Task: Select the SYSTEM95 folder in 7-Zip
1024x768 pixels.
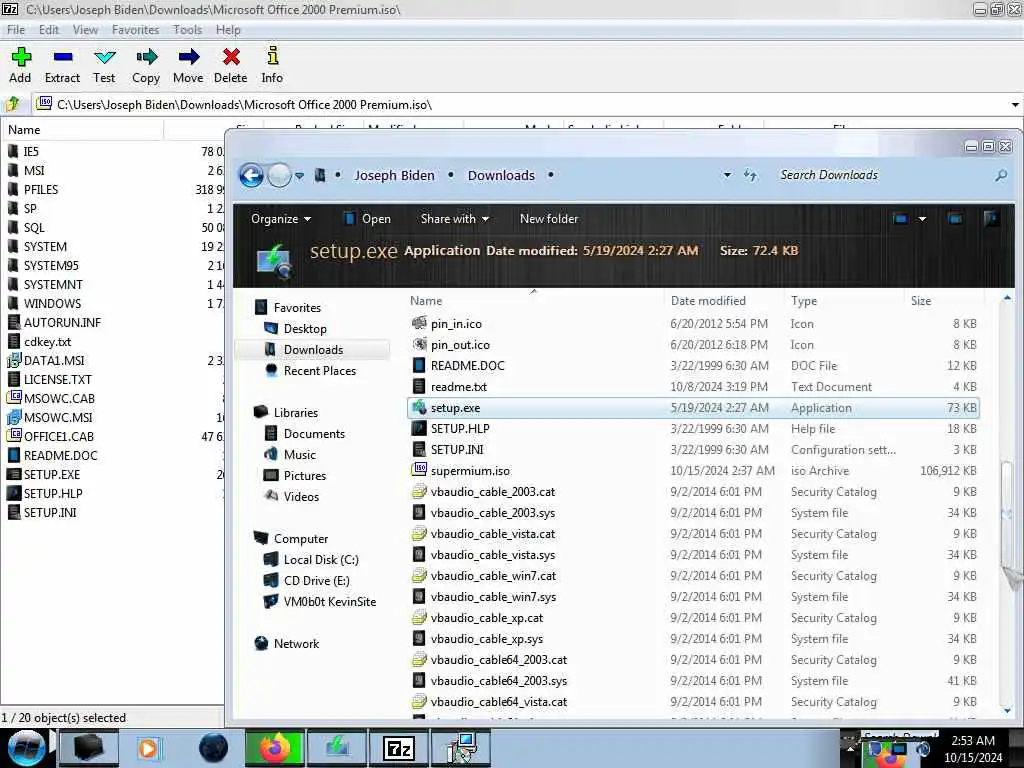Action: (x=51, y=266)
